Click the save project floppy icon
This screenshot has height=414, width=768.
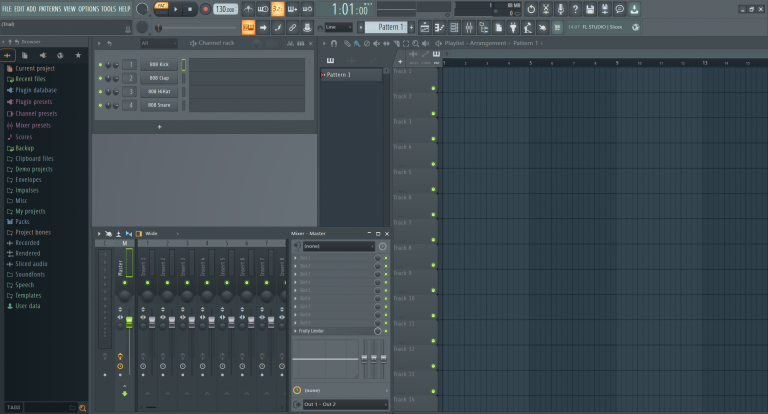click(x=590, y=9)
